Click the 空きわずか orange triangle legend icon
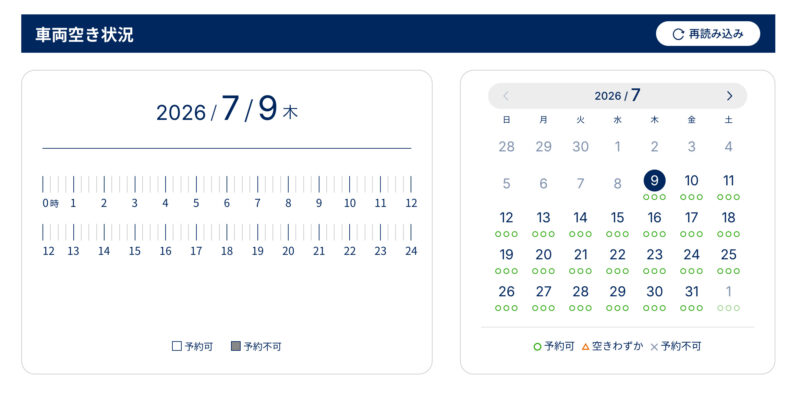800x396 pixels. 585,347
